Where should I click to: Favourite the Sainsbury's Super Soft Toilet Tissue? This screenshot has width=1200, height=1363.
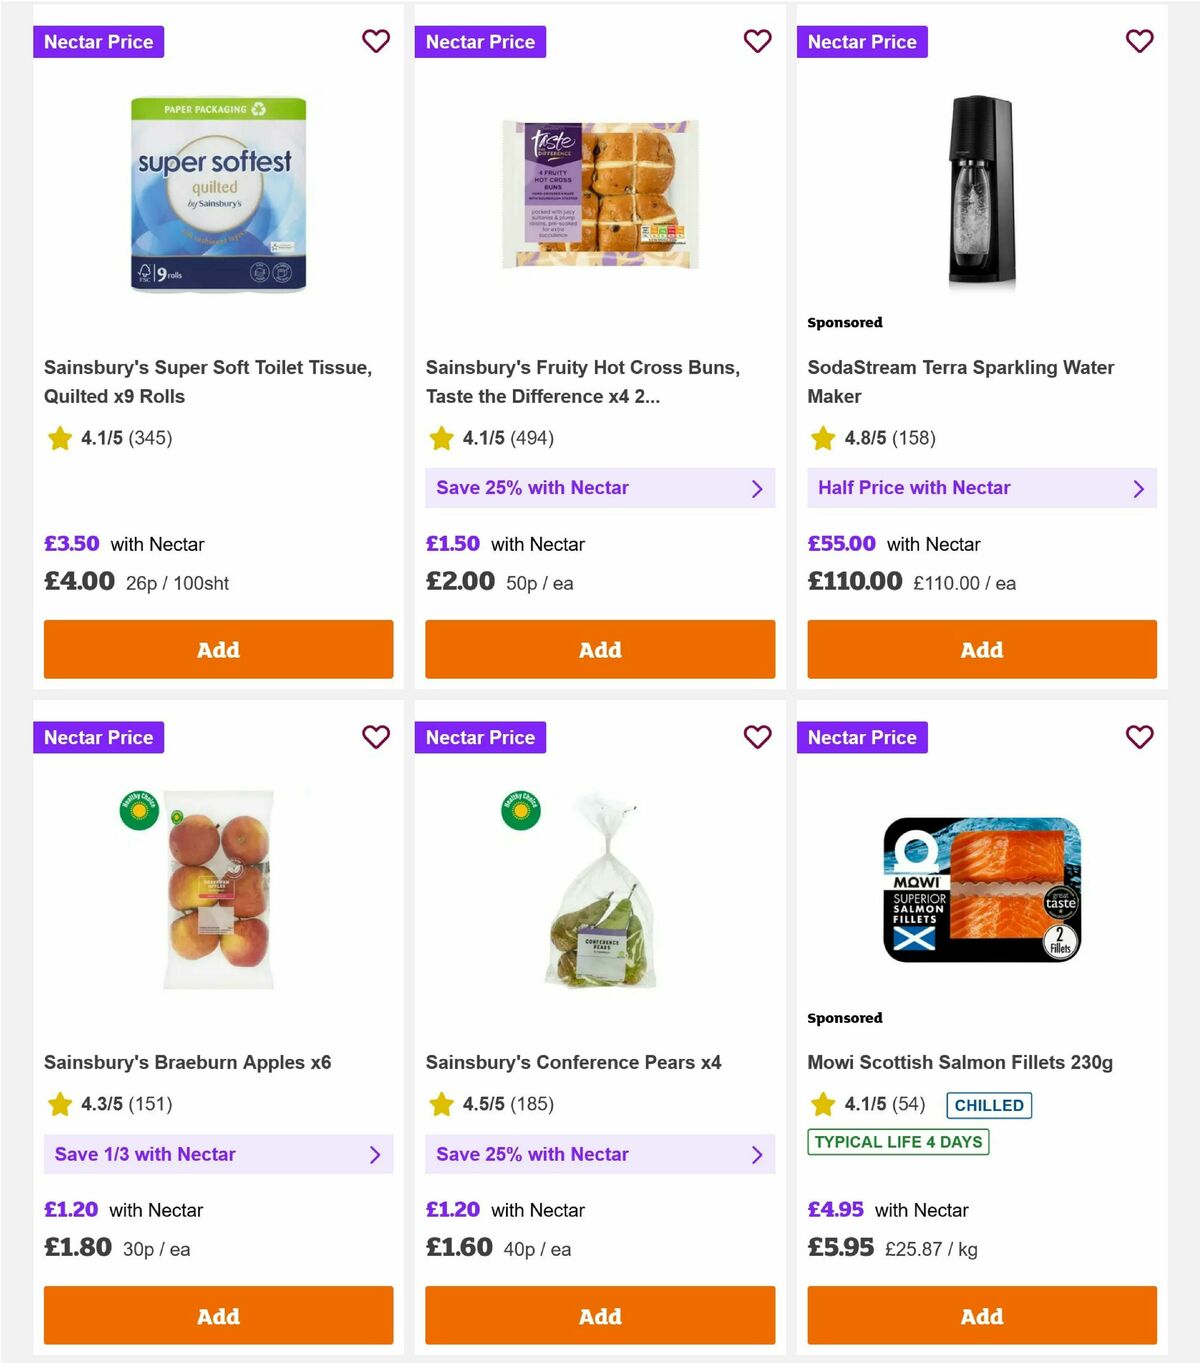pos(376,42)
